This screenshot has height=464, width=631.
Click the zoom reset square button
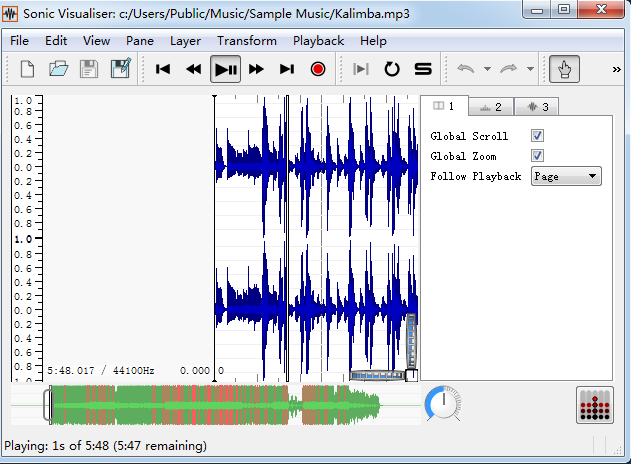[x=411, y=375]
